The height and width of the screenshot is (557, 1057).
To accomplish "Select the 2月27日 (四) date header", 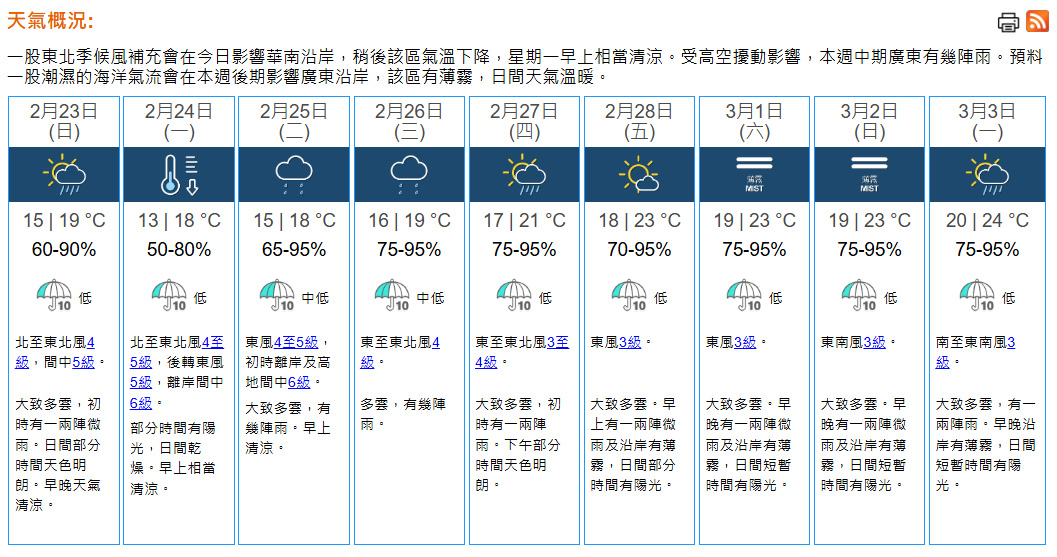I will [524, 120].
